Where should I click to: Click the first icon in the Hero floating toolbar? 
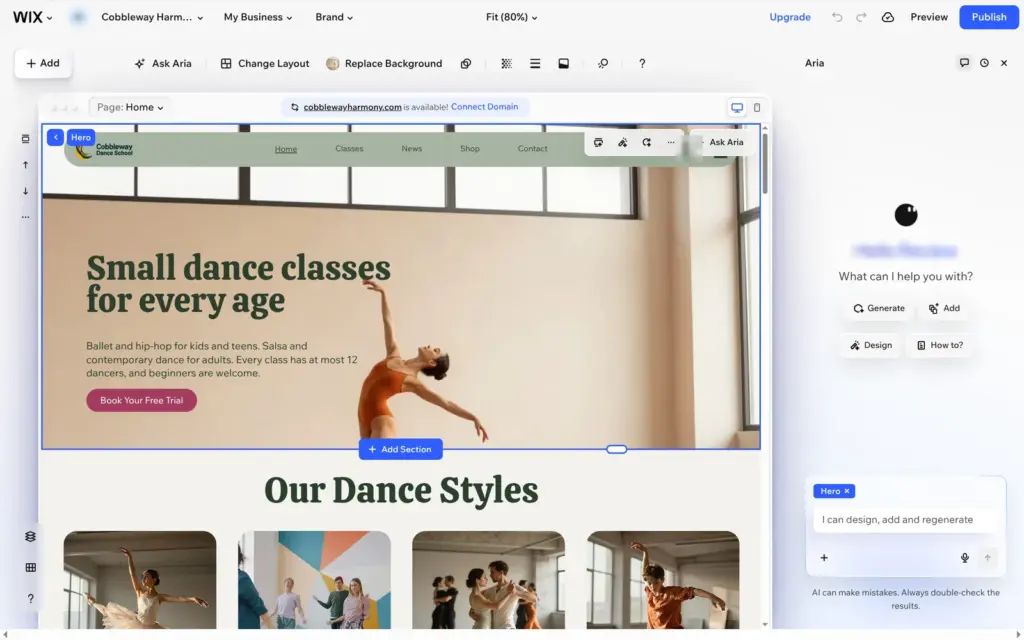tap(598, 142)
